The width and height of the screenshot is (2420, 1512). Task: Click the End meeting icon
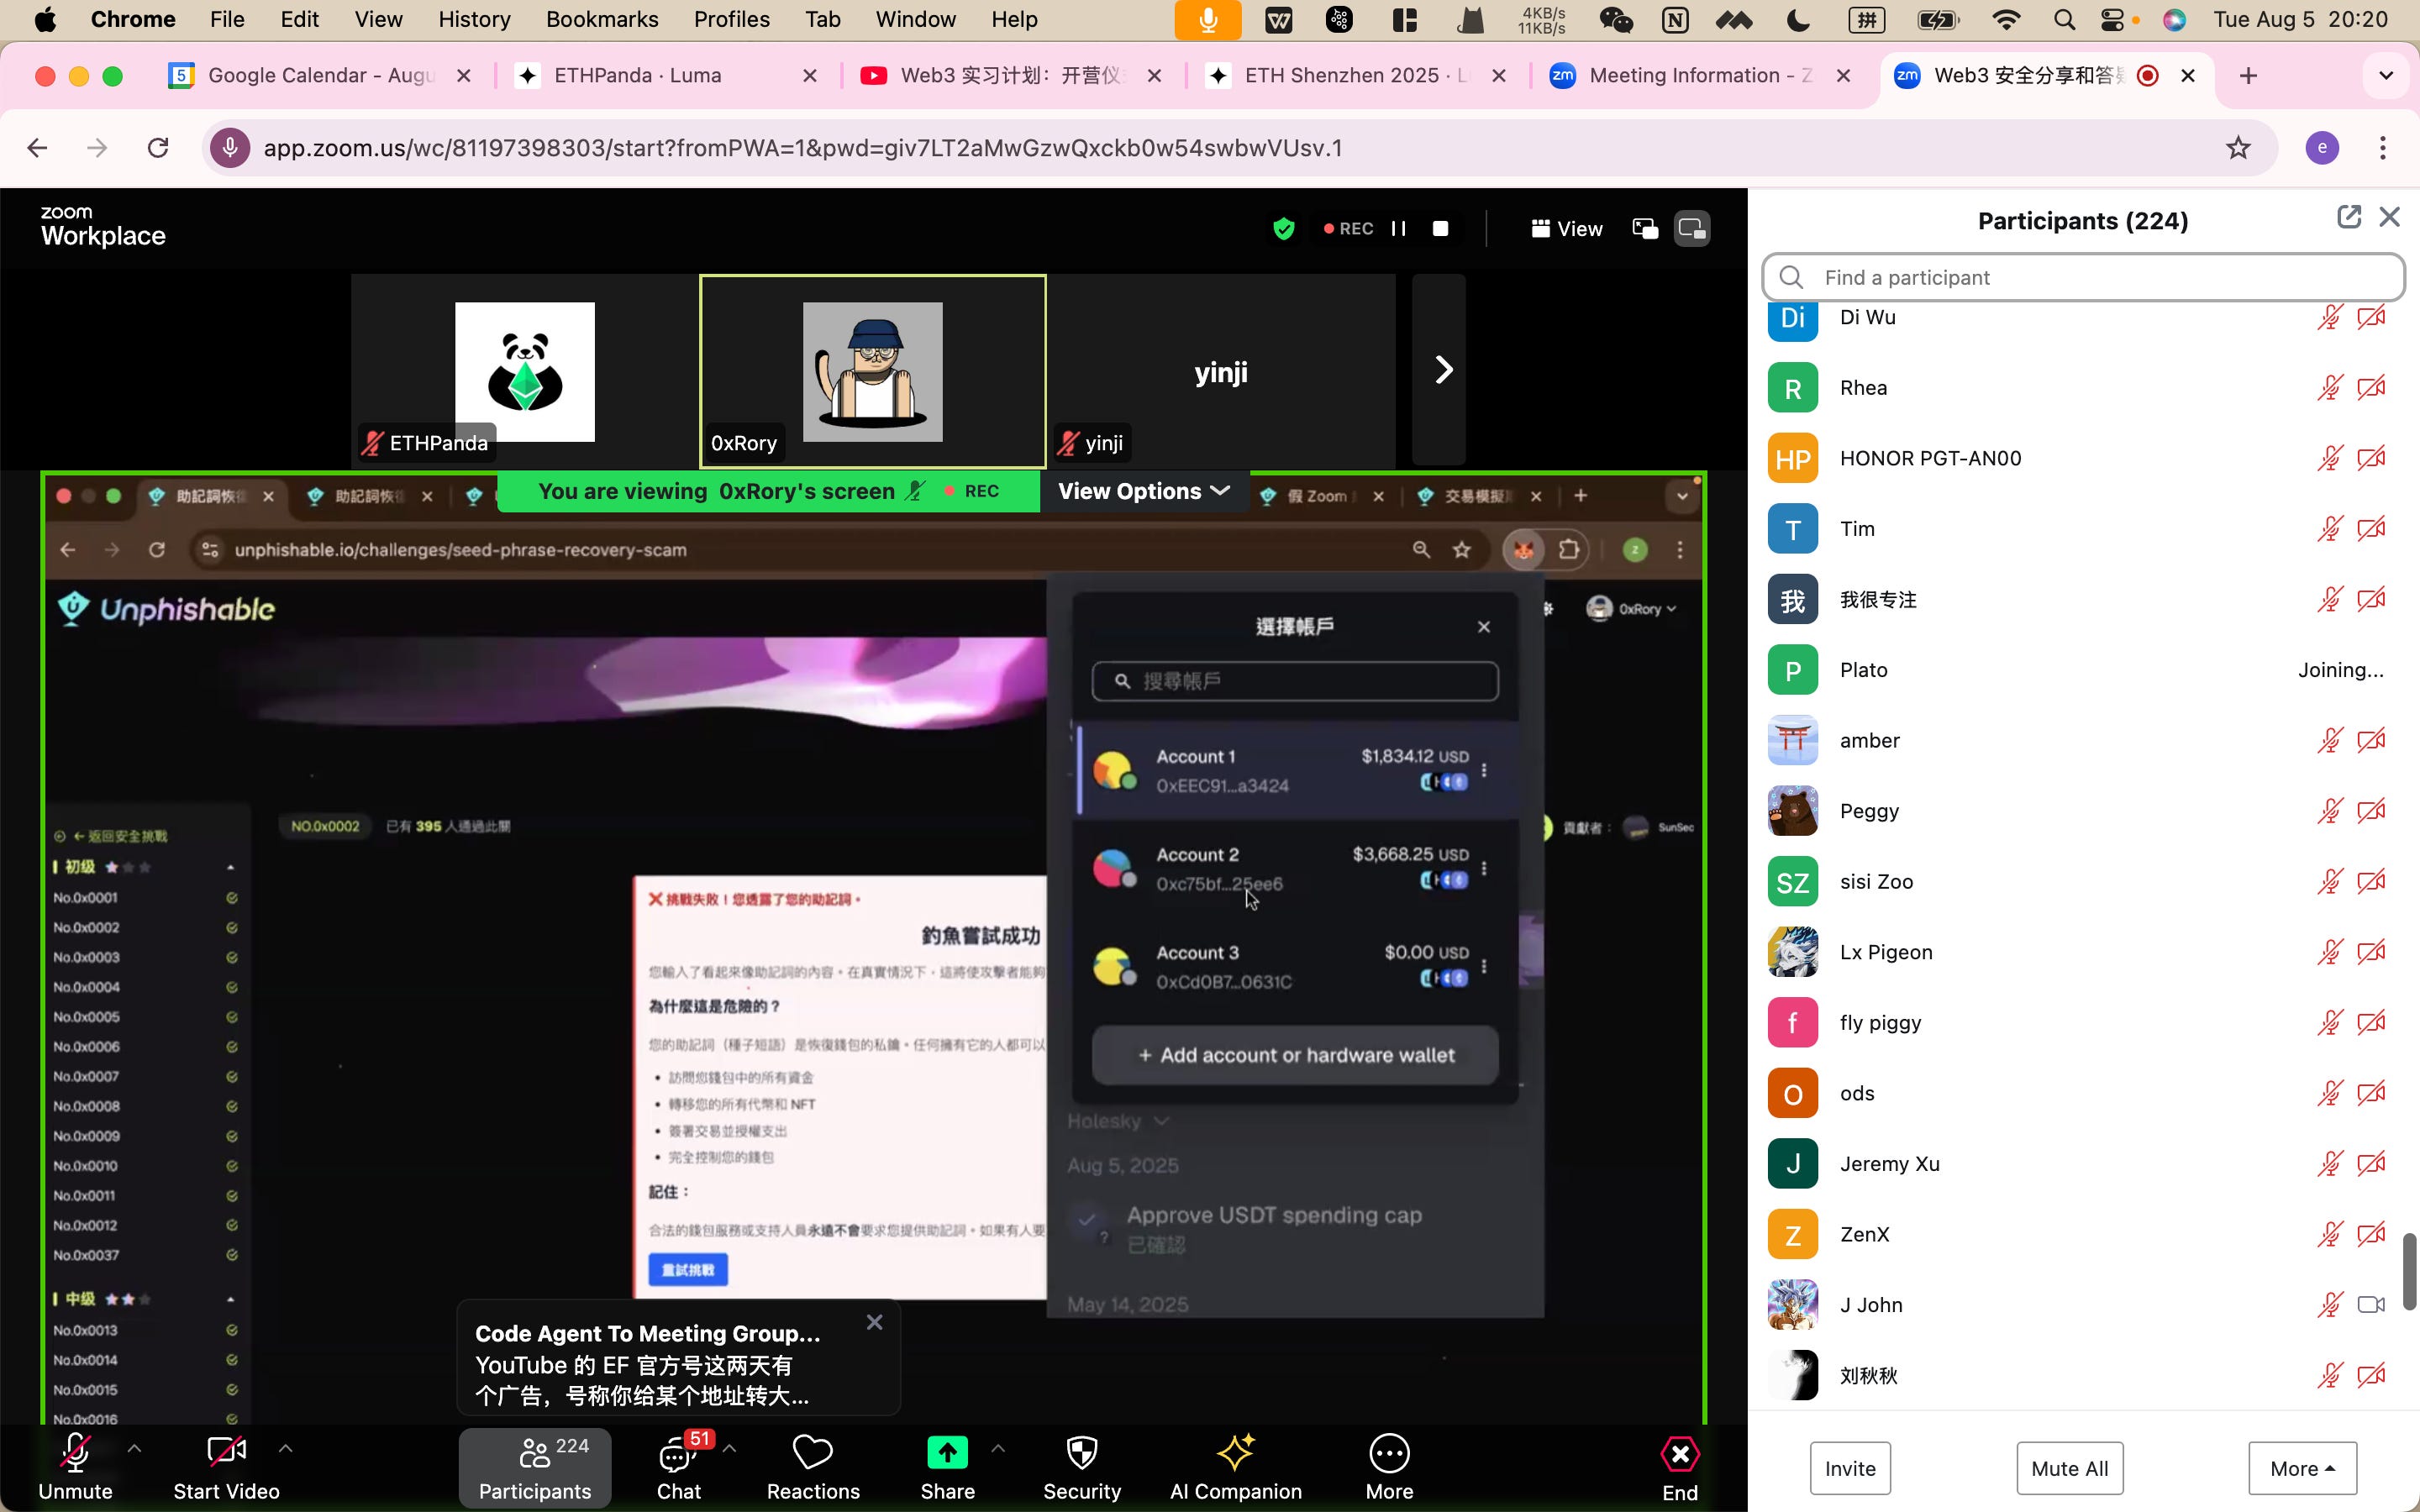coord(1680,1454)
